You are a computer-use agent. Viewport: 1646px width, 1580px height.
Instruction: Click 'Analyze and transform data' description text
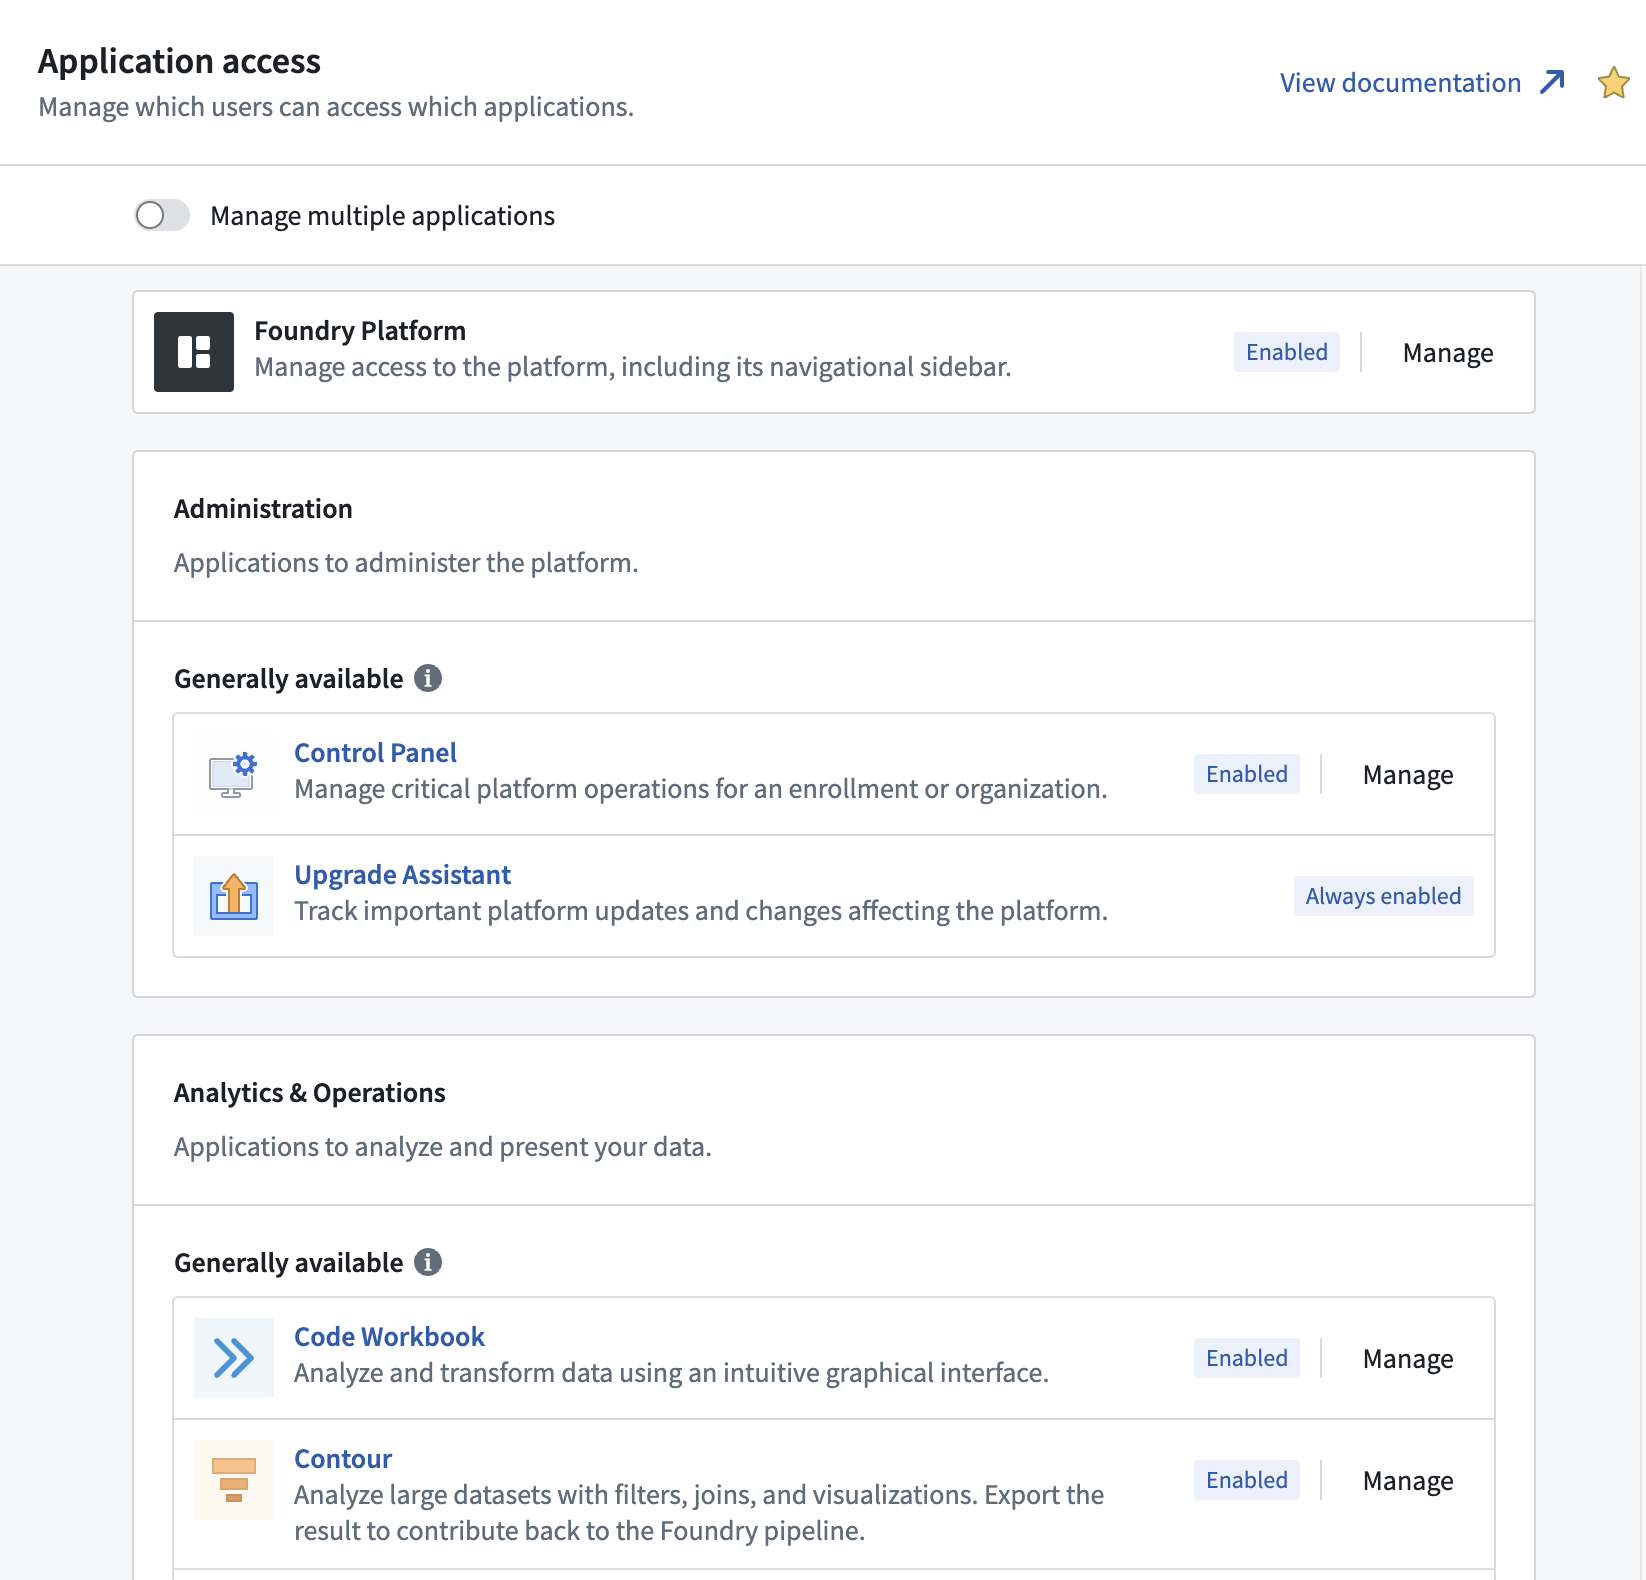click(671, 1373)
